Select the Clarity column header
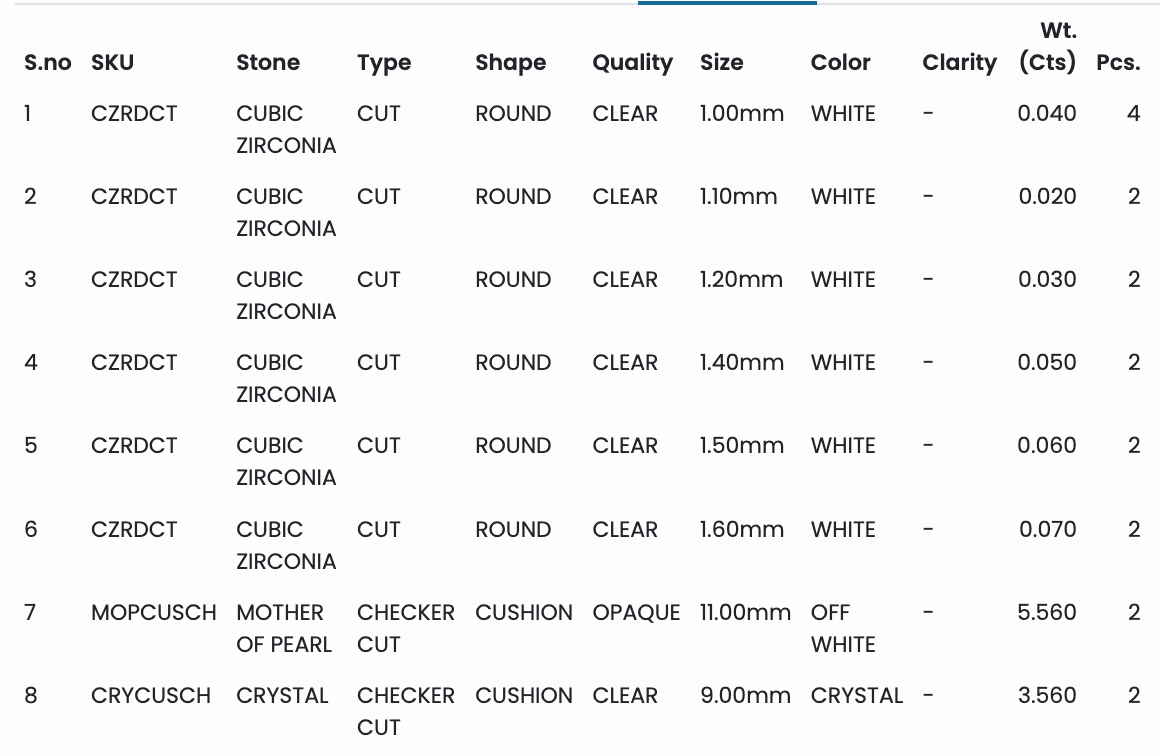Screen dimensions: 1160x756 coord(959,63)
